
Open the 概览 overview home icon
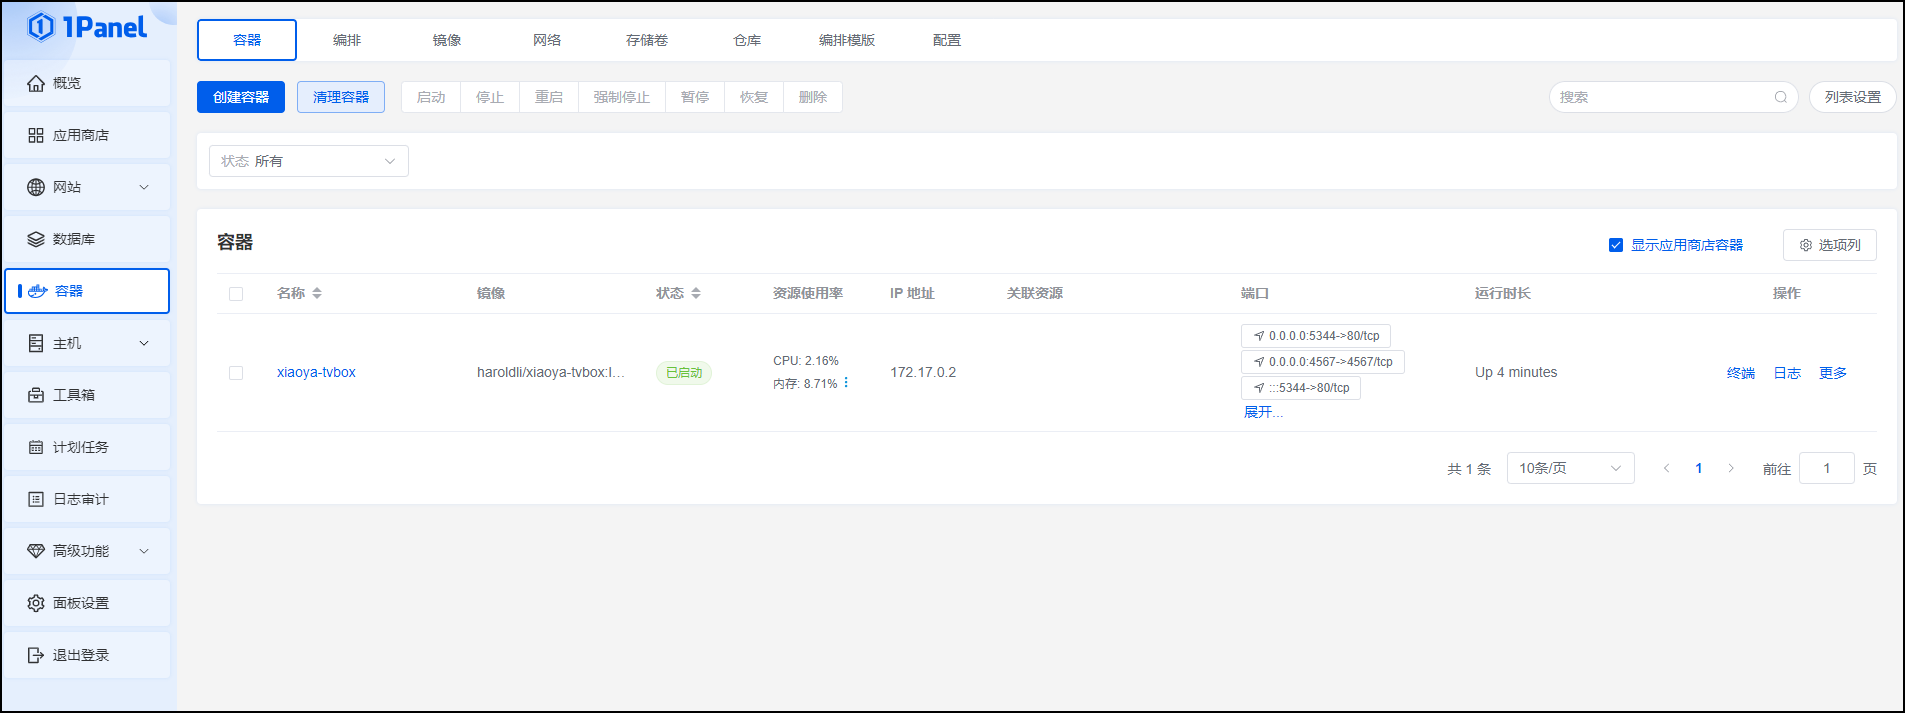tap(36, 83)
